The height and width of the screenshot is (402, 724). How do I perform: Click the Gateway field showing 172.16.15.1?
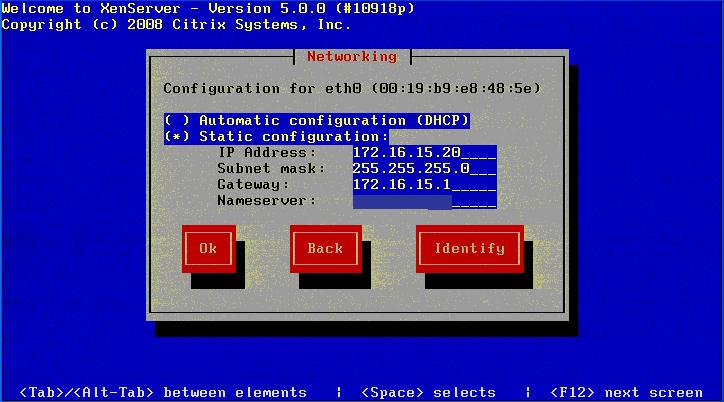(424, 184)
